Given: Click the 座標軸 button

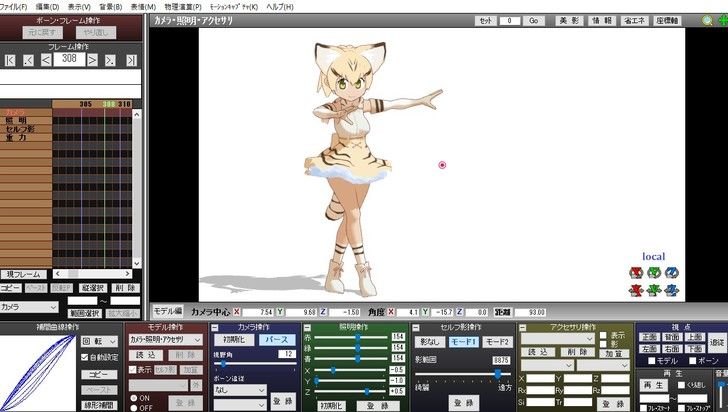Looking at the screenshot, I should 667,21.
